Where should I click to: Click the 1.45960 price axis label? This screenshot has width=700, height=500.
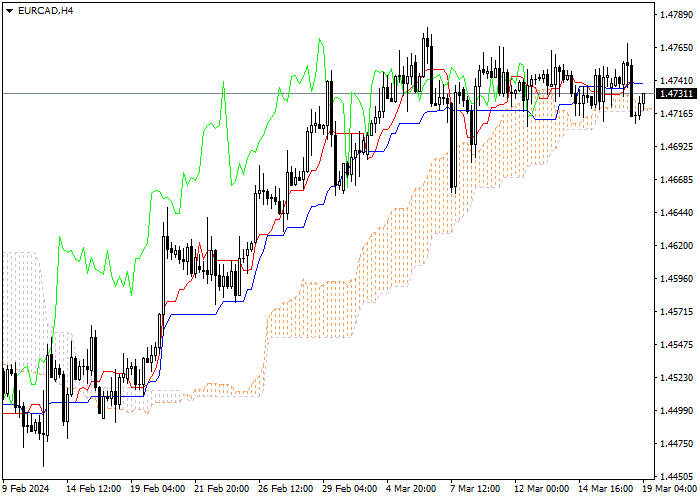pyautogui.click(x=677, y=279)
